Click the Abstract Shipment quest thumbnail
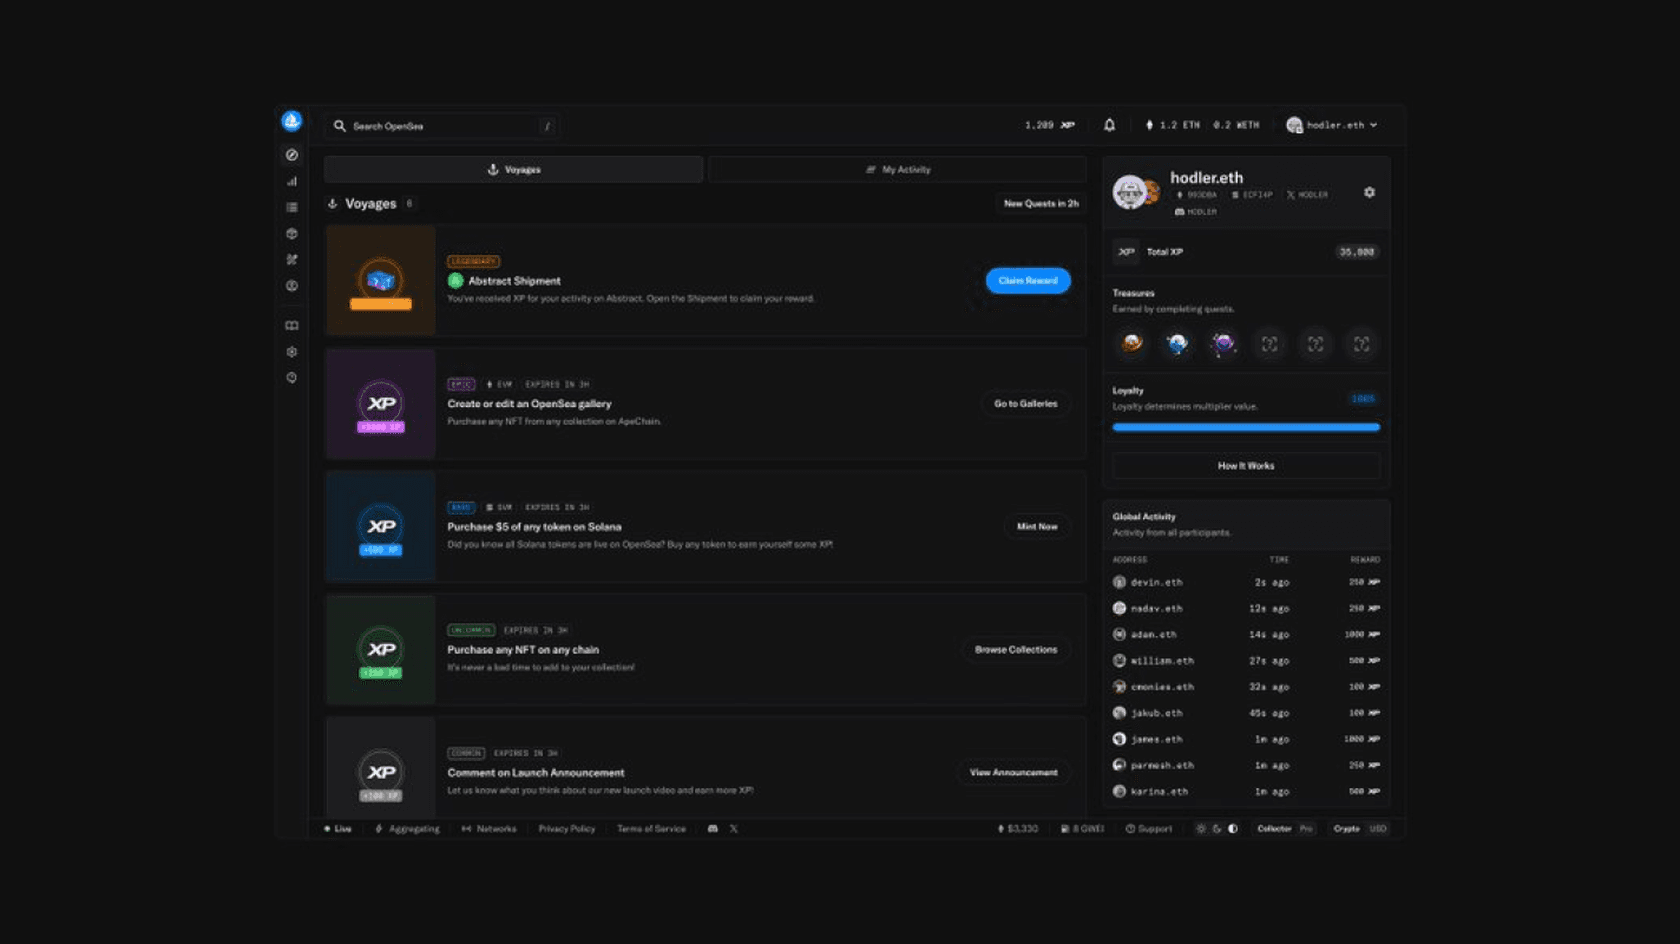The width and height of the screenshot is (1680, 944). pyautogui.click(x=380, y=280)
